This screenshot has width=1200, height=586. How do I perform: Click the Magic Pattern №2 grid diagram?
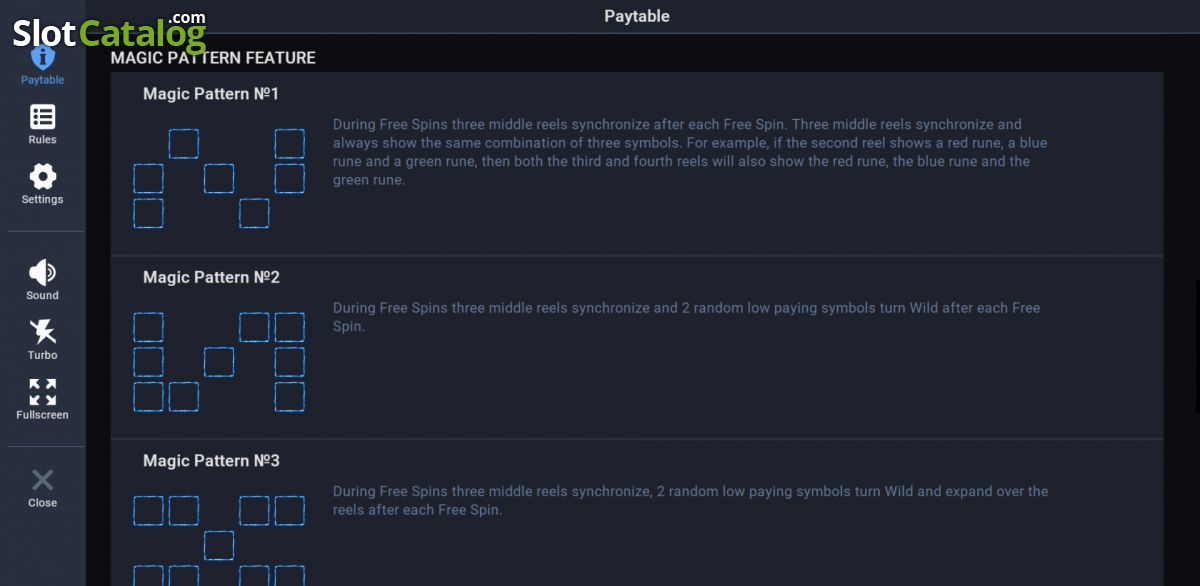click(x=219, y=362)
